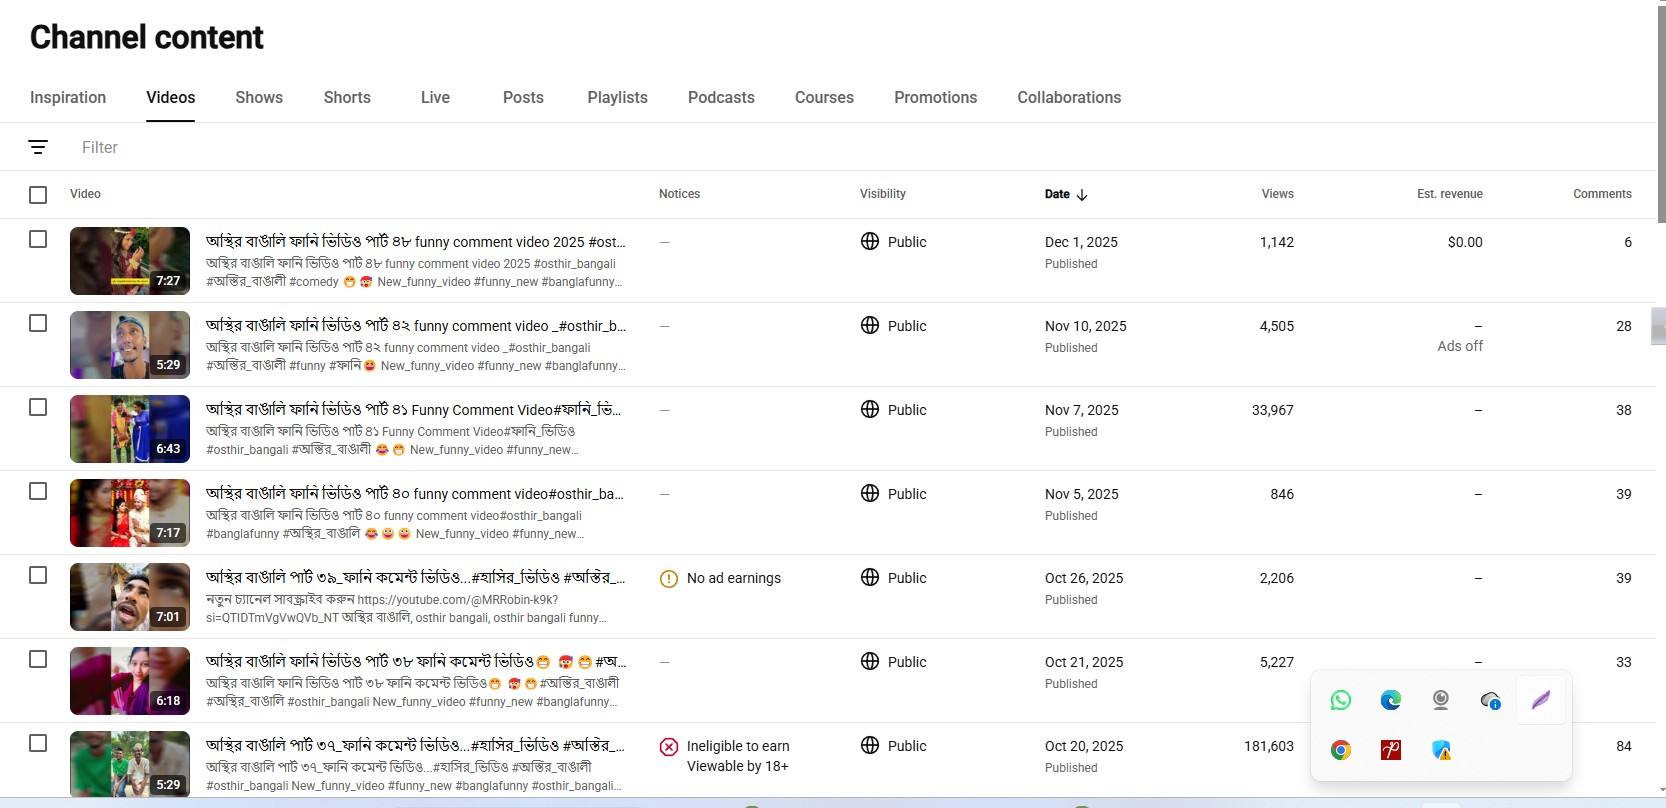Click the Ineligible to earn red X icon
Viewport: 1666px width, 808px height.
tap(669, 747)
